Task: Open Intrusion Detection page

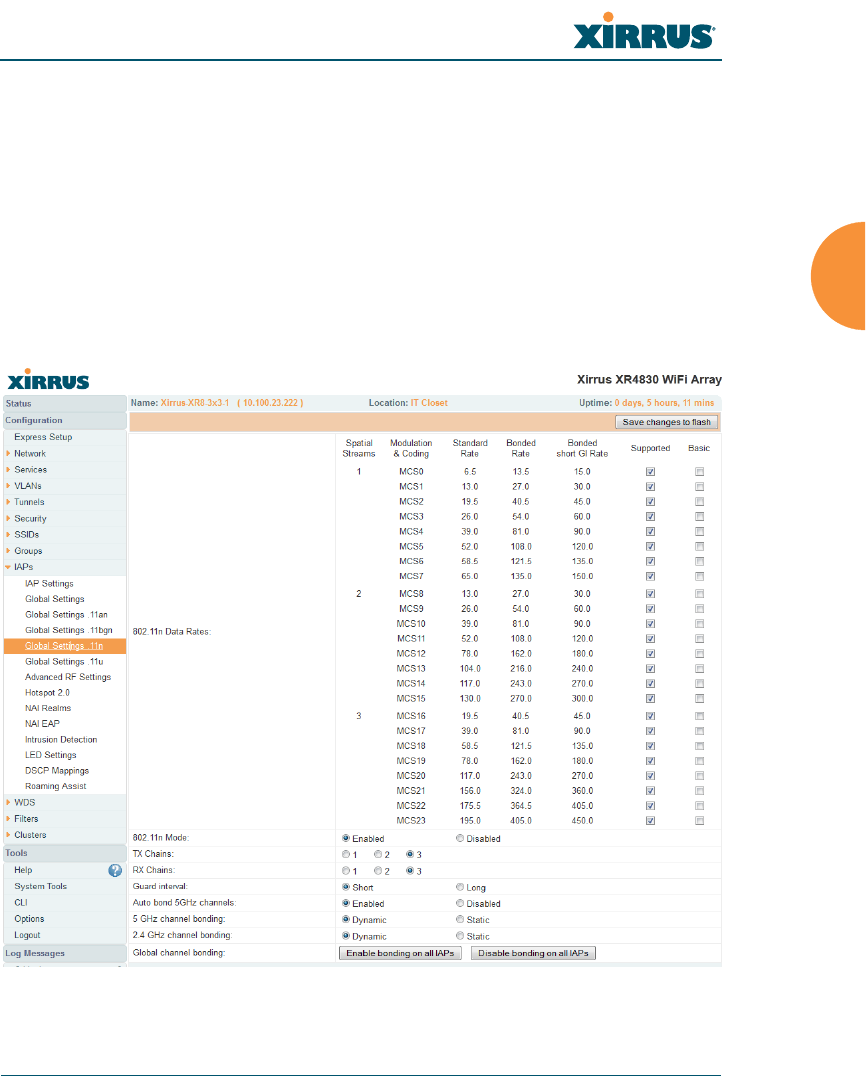Action: point(61,740)
